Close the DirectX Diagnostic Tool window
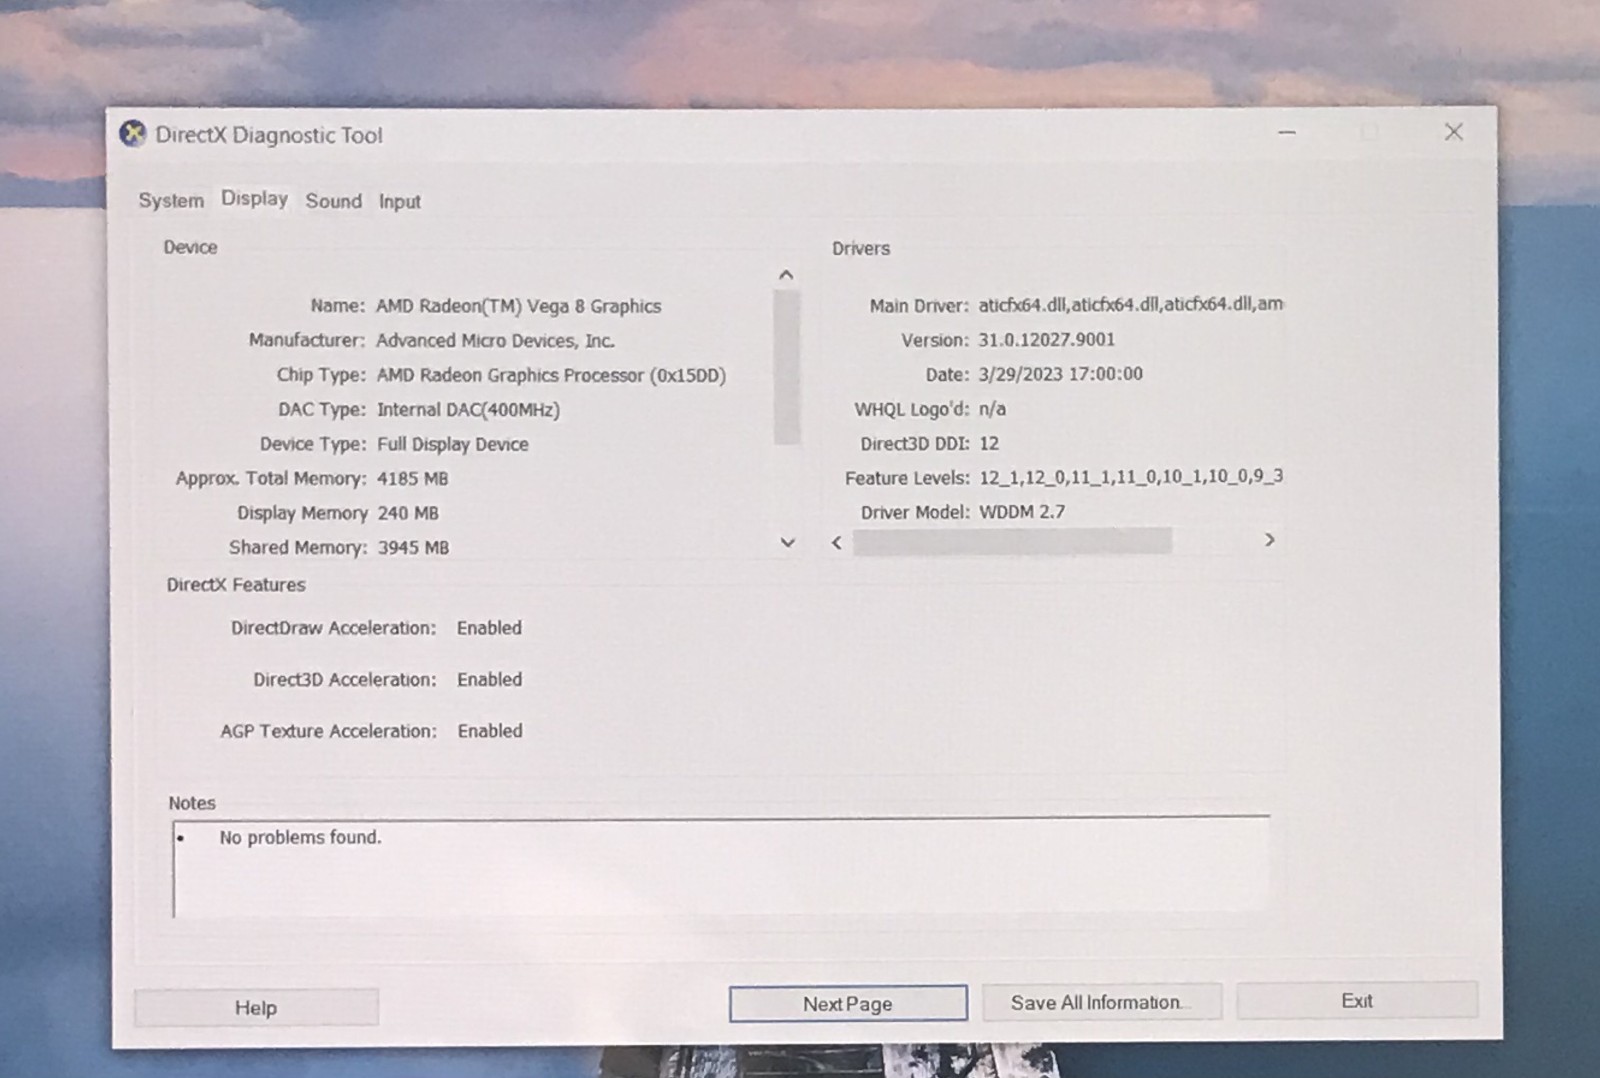 [1453, 132]
